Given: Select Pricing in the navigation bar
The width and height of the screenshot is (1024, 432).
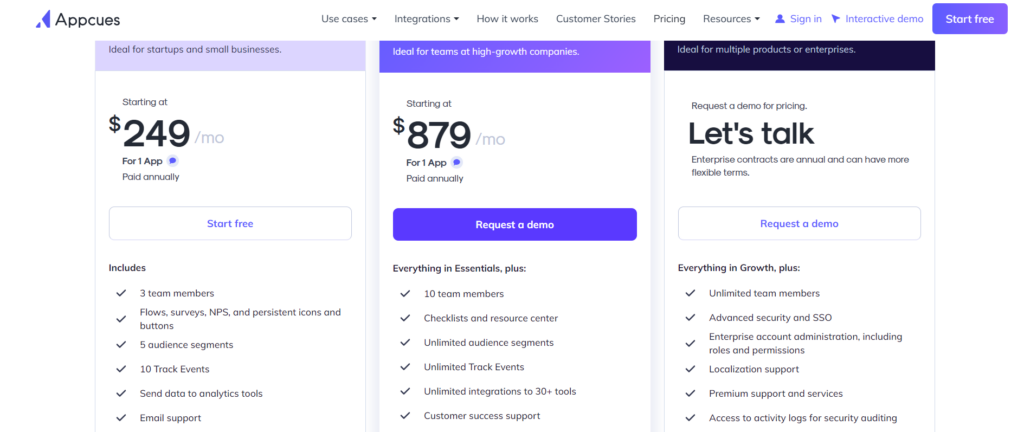Looking at the screenshot, I should point(669,19).
